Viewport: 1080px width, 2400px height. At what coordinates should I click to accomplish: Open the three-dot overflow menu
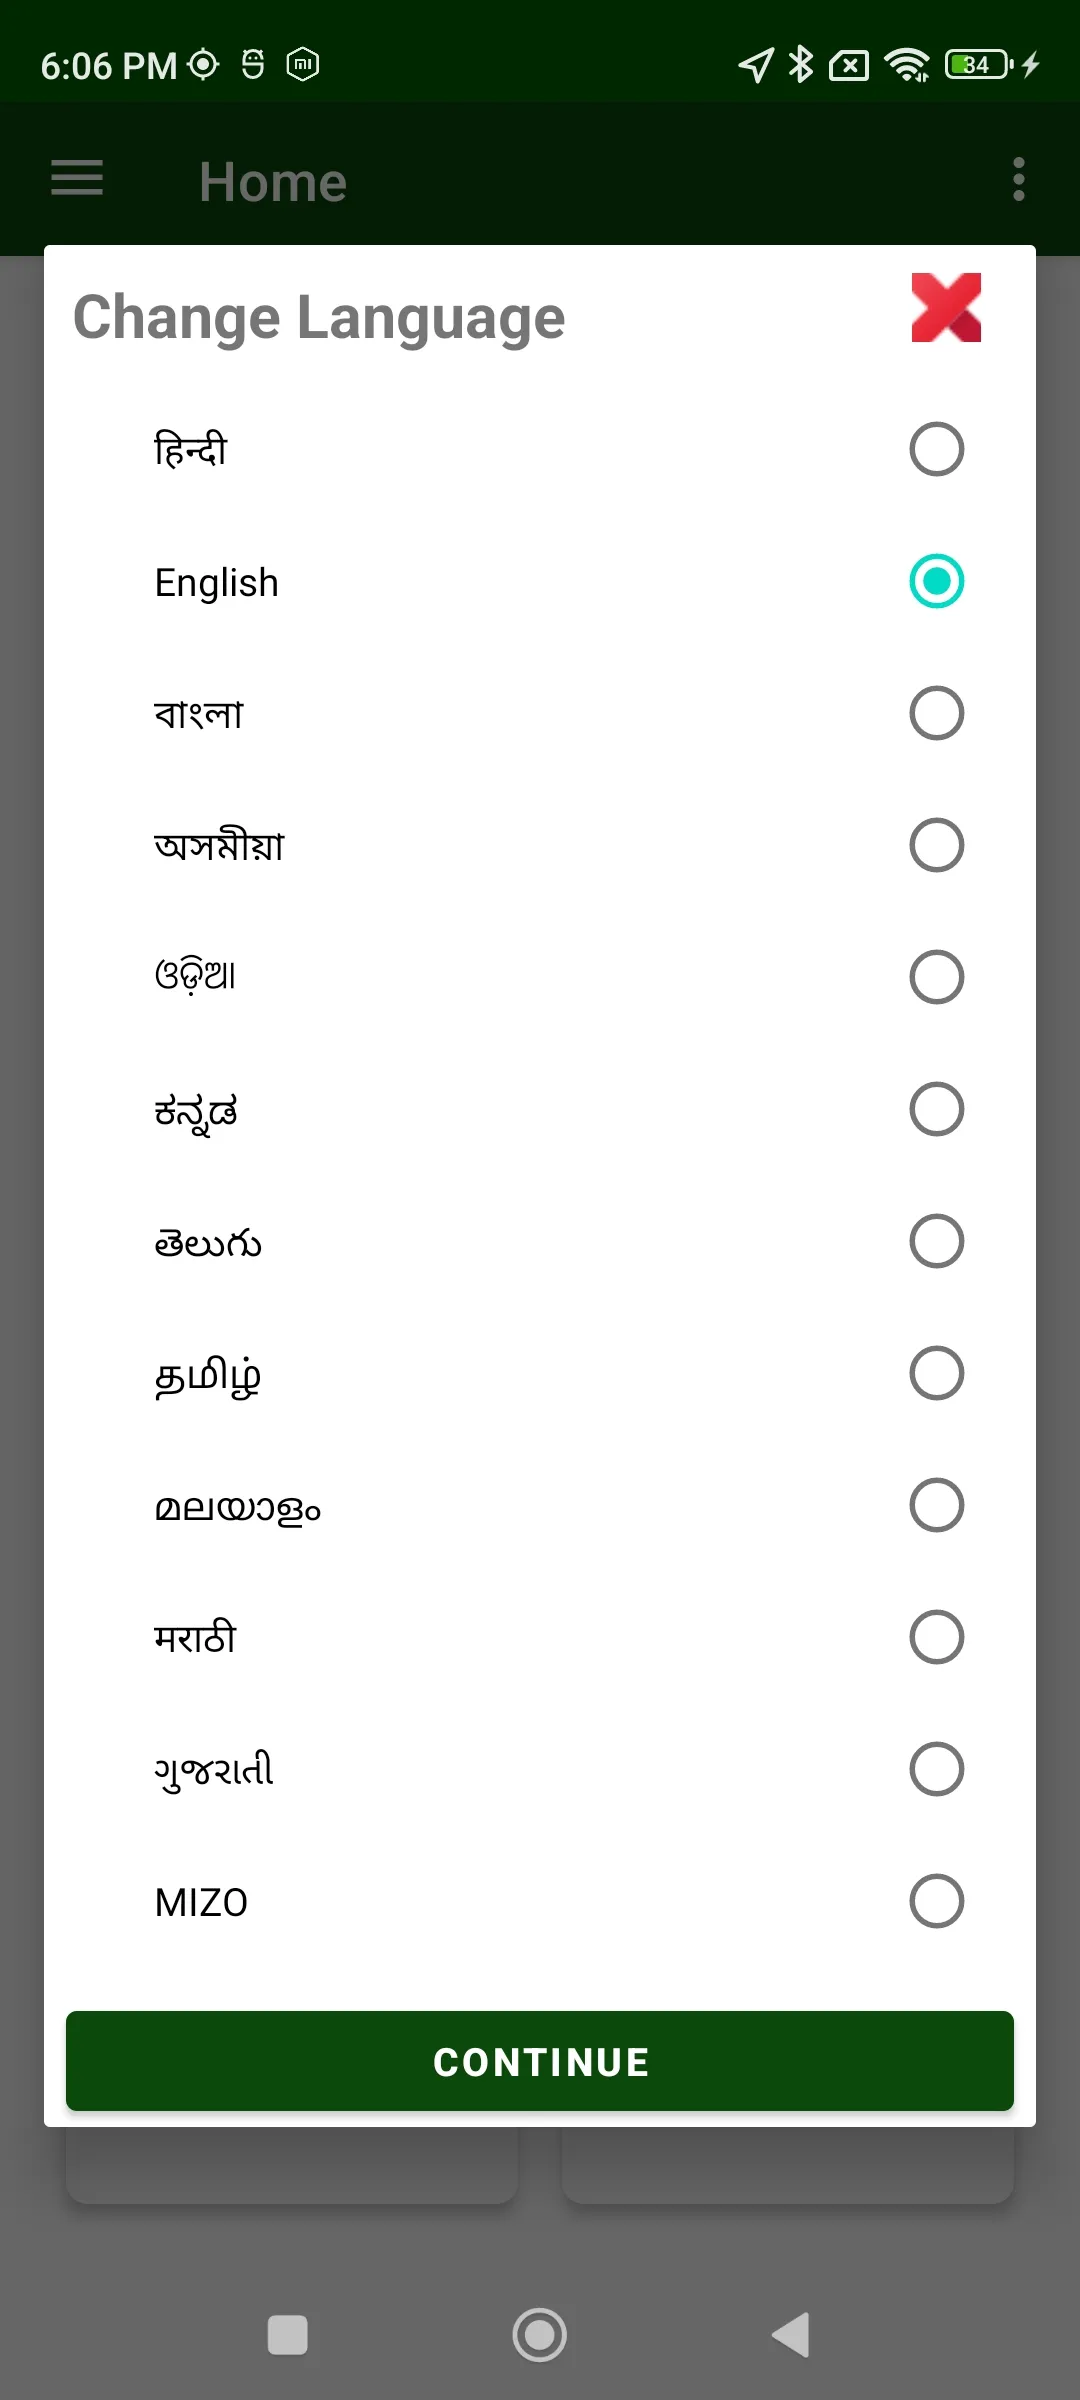pos(1018,179)
